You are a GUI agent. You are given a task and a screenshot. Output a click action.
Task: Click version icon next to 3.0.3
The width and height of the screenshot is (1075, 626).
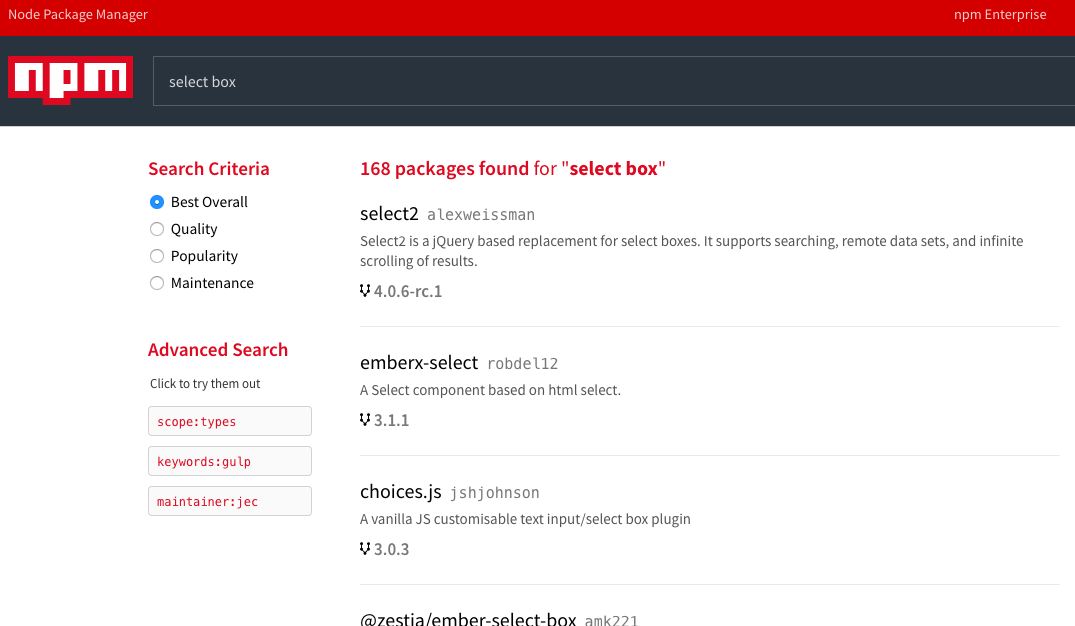365,549
